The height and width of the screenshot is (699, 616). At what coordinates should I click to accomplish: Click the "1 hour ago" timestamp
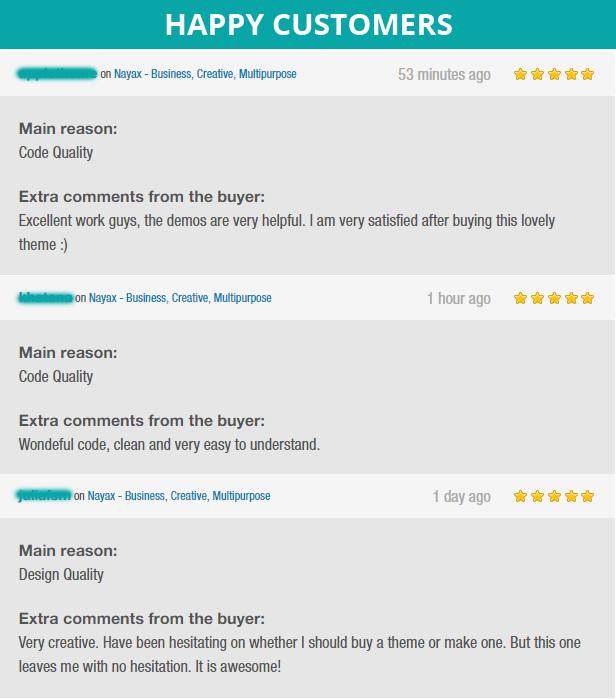tap(458, 299)
